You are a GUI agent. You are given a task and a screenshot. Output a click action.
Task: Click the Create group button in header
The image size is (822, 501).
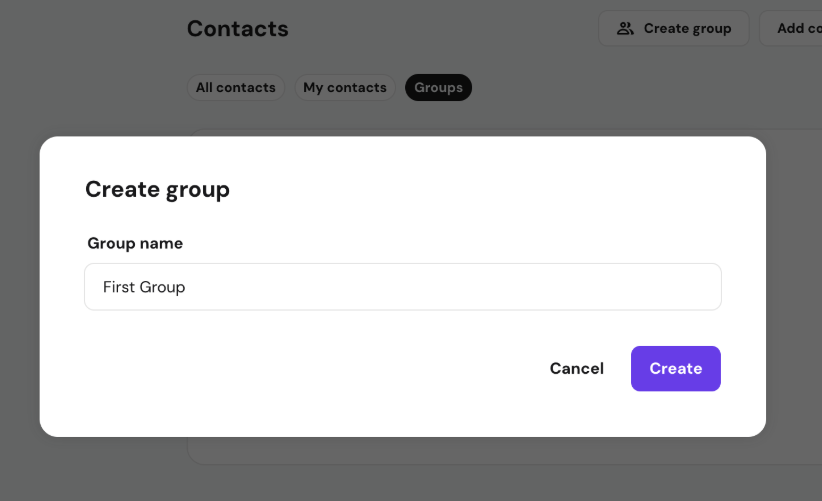click(673, 28)
